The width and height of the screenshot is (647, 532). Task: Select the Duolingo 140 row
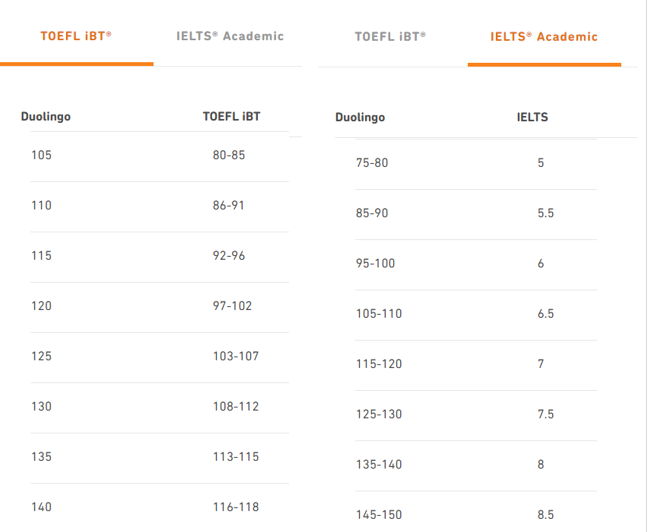159,507
